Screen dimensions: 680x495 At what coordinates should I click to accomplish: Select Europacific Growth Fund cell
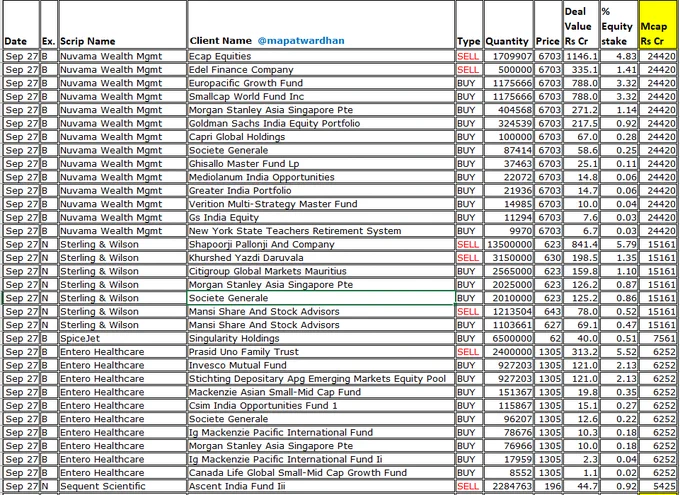[321, 83]
